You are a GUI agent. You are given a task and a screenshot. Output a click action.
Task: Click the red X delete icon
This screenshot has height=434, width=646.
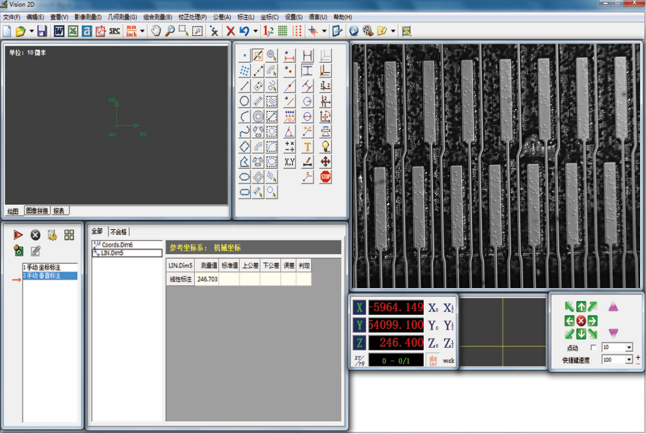(230, 32)
